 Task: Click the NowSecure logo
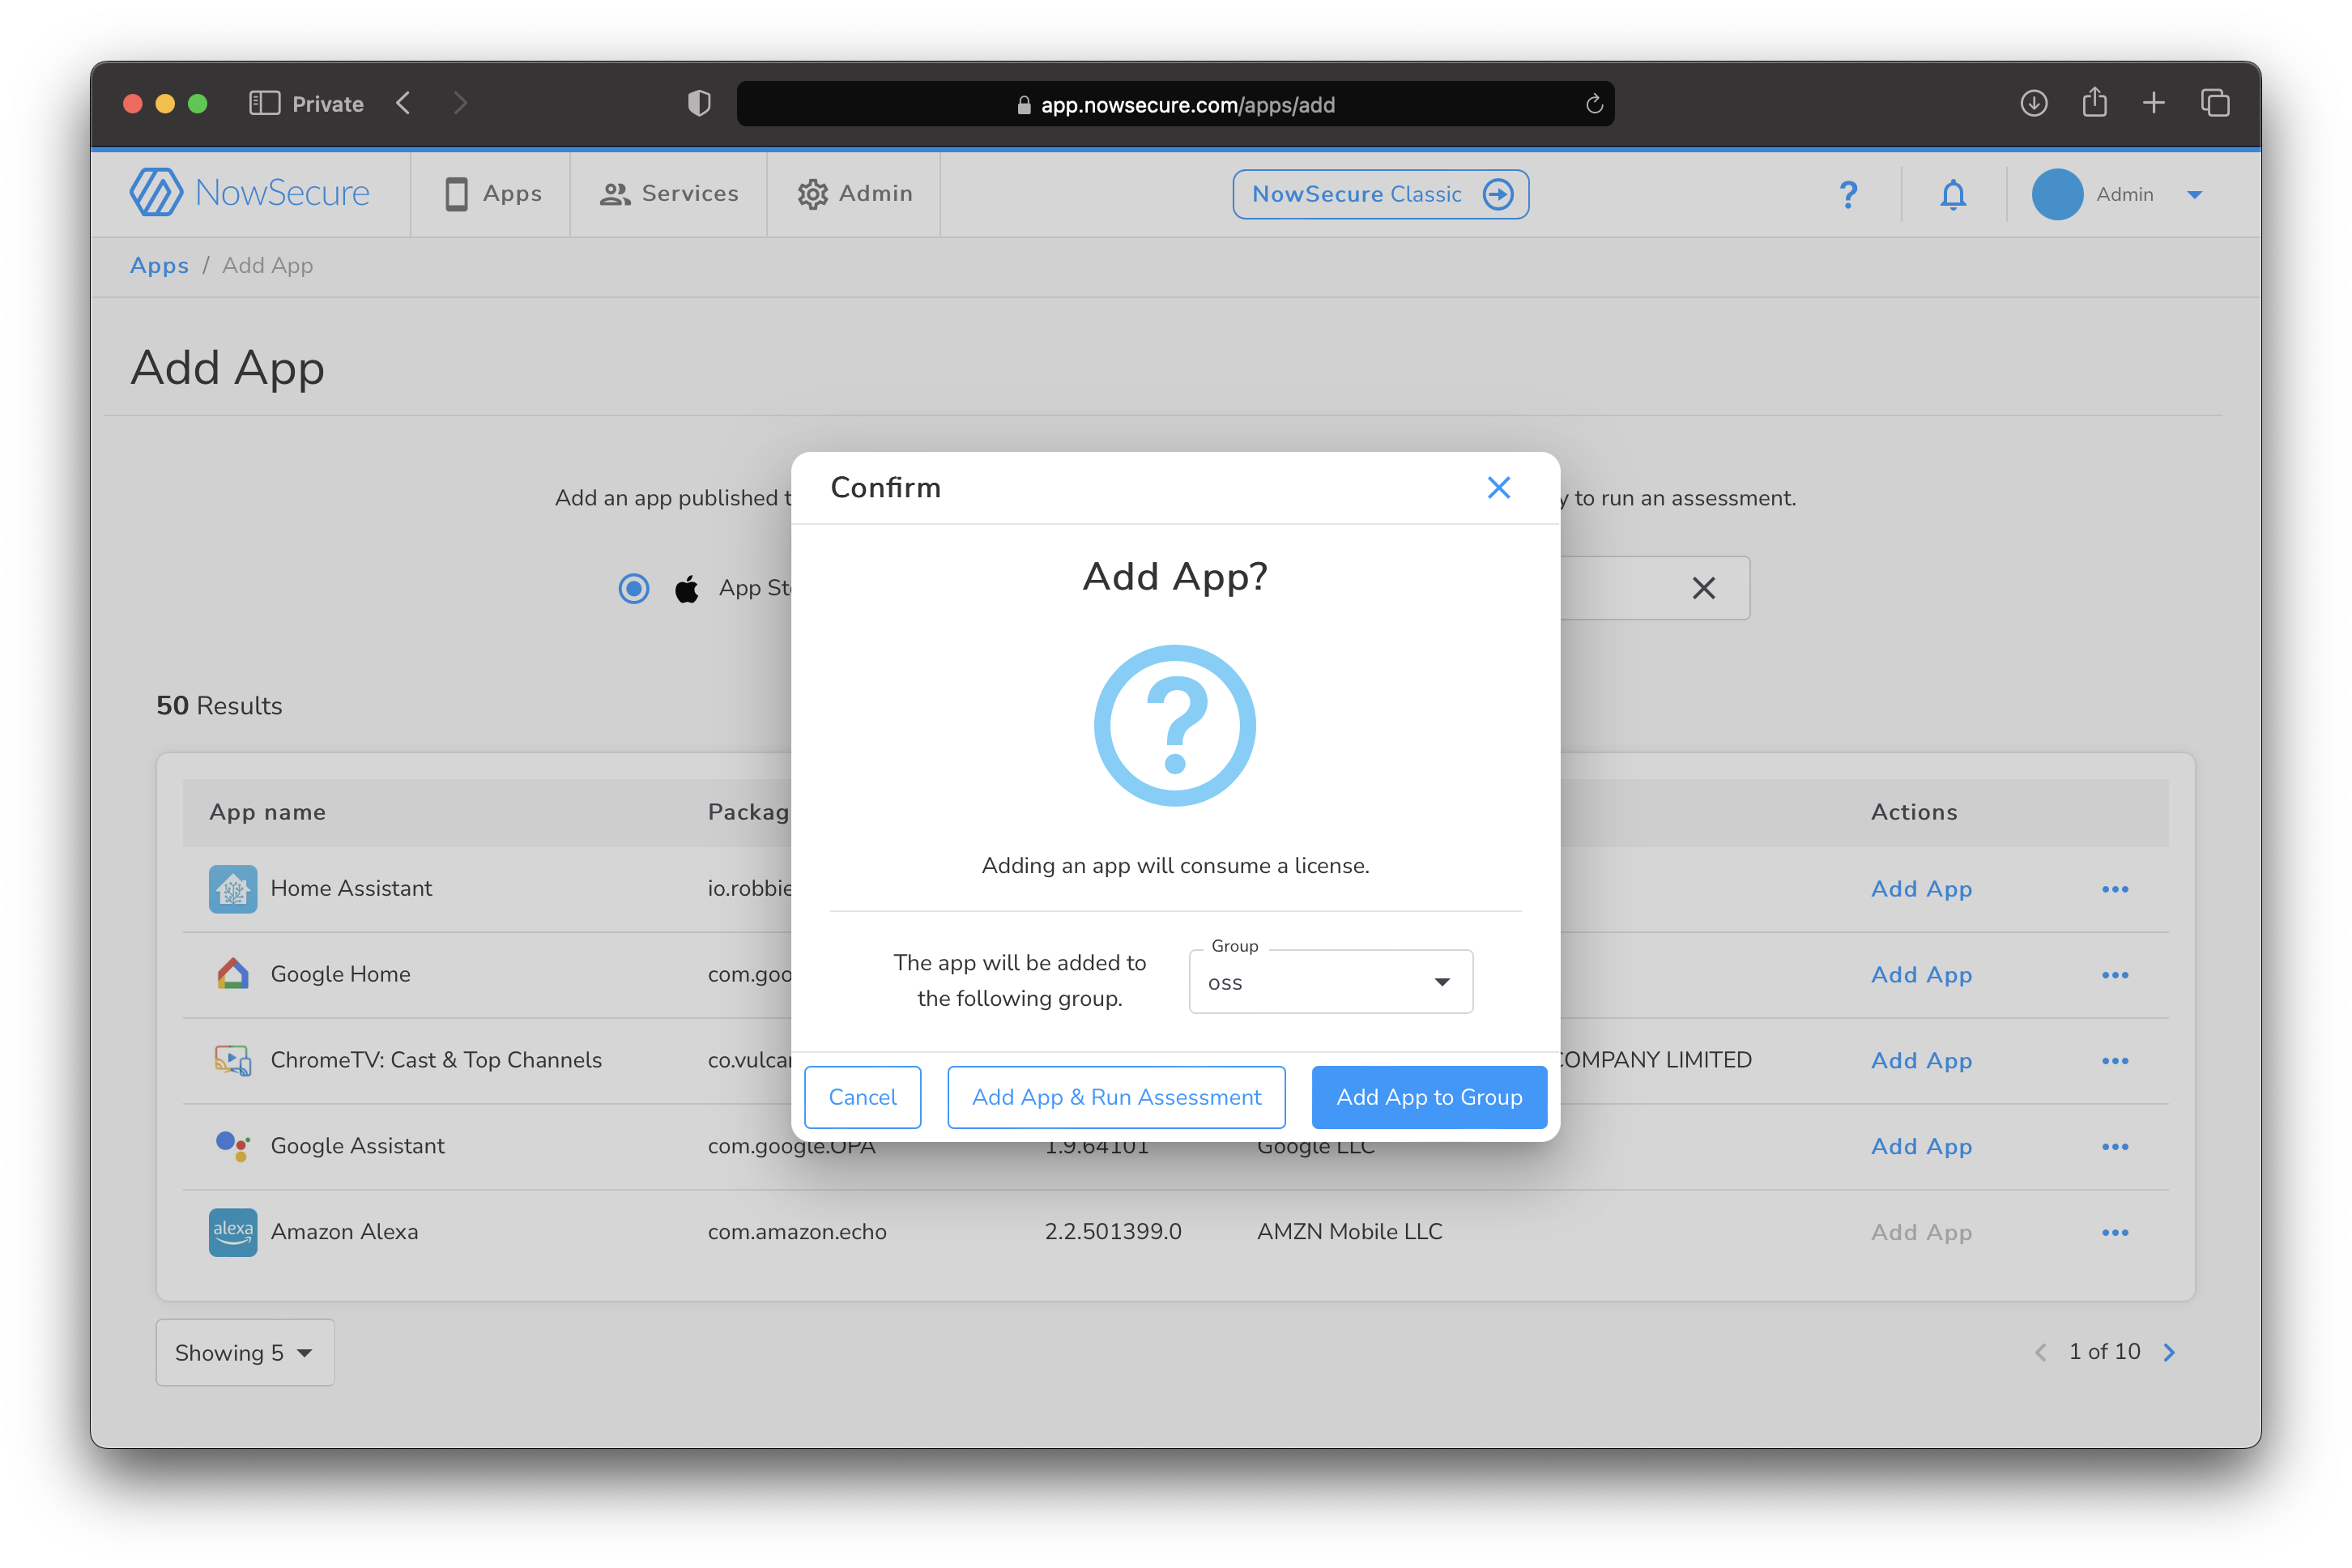click(x=250, y=193)
